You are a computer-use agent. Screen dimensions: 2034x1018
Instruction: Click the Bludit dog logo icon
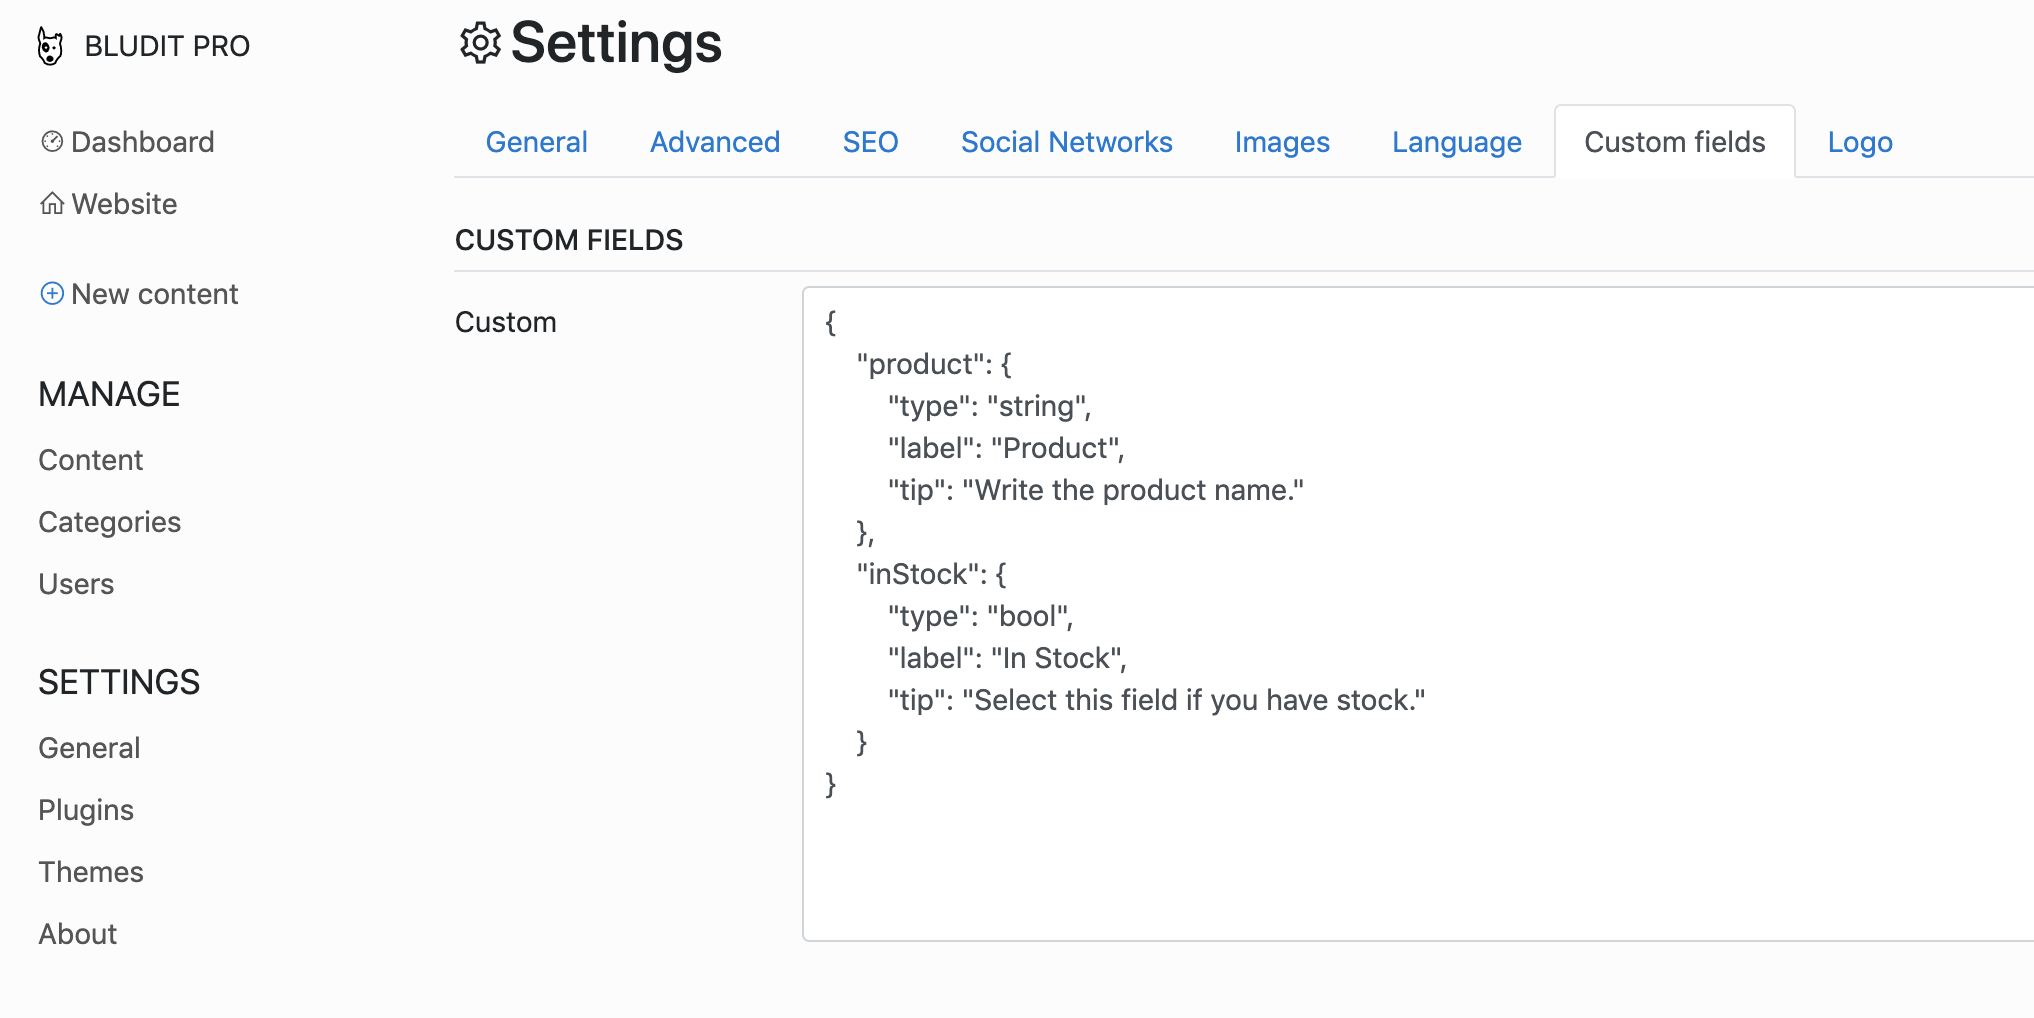point(50,46)
